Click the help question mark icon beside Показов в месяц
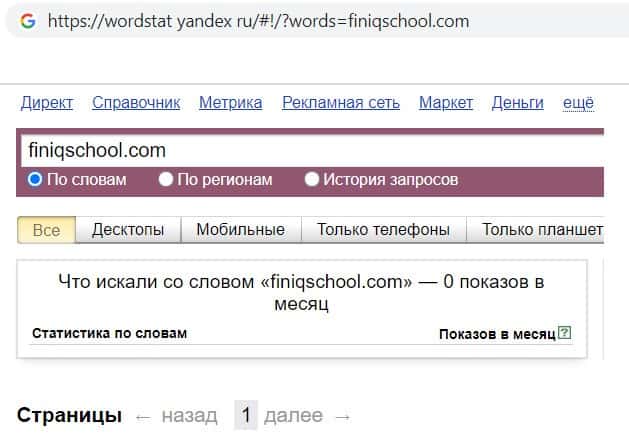The height and width of the screenshot is (434, 629). [565, 333]
